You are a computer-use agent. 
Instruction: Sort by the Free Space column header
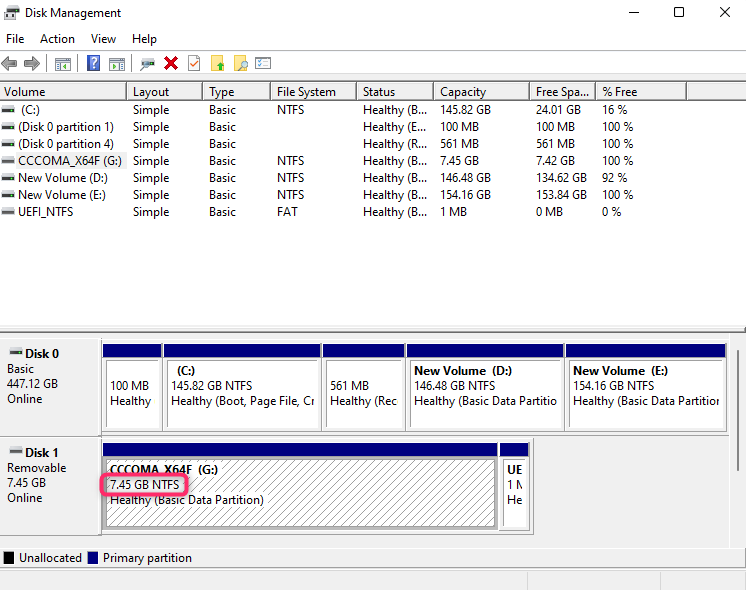562,91
